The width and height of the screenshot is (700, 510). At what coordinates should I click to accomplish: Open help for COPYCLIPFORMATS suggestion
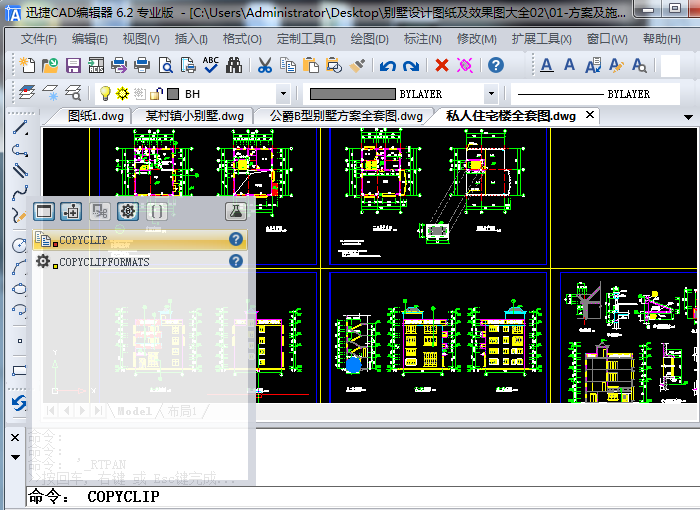pyautogui.click(x=236, y=261)
